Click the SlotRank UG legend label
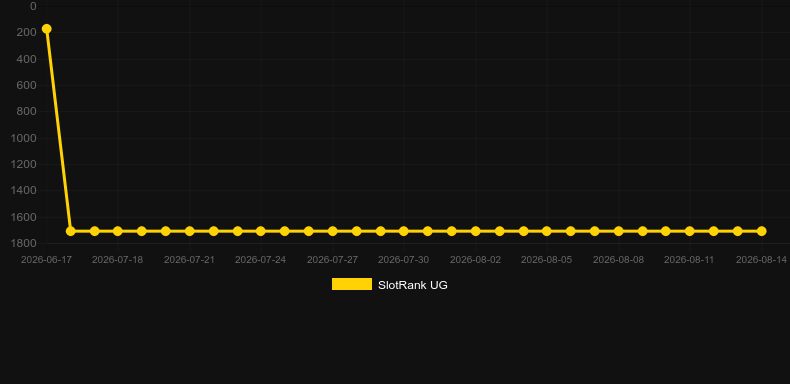790x384 pixels. 413,285
